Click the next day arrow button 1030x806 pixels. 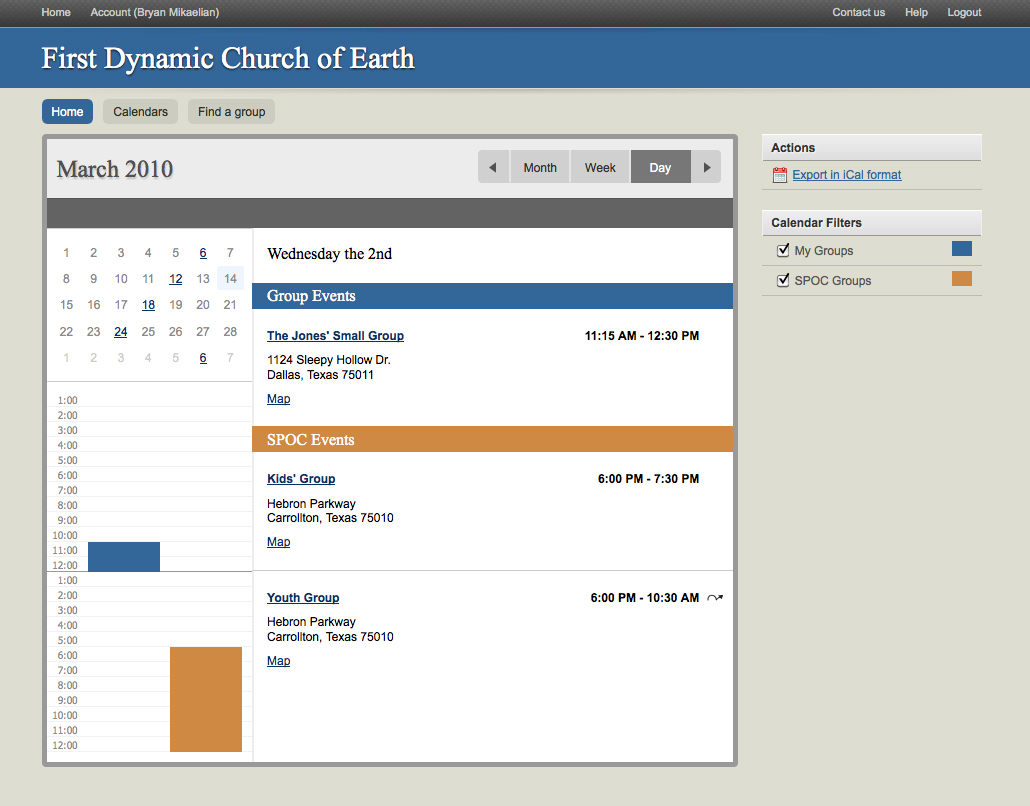pos(706,167)
